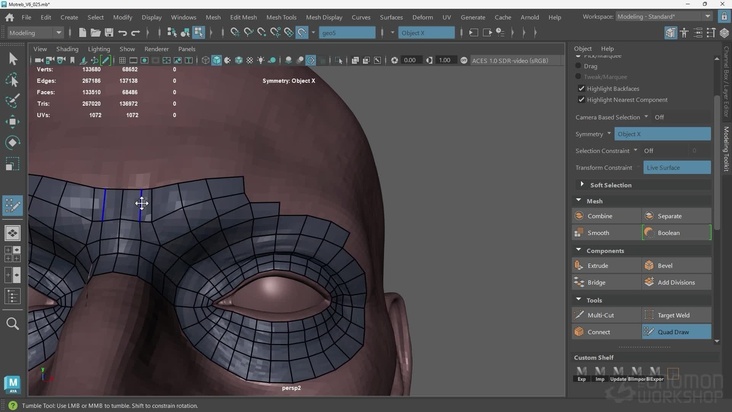Open the Transform Constraint Live Surface dropdown
The image size is (732, 412).
tap(677, 168)
